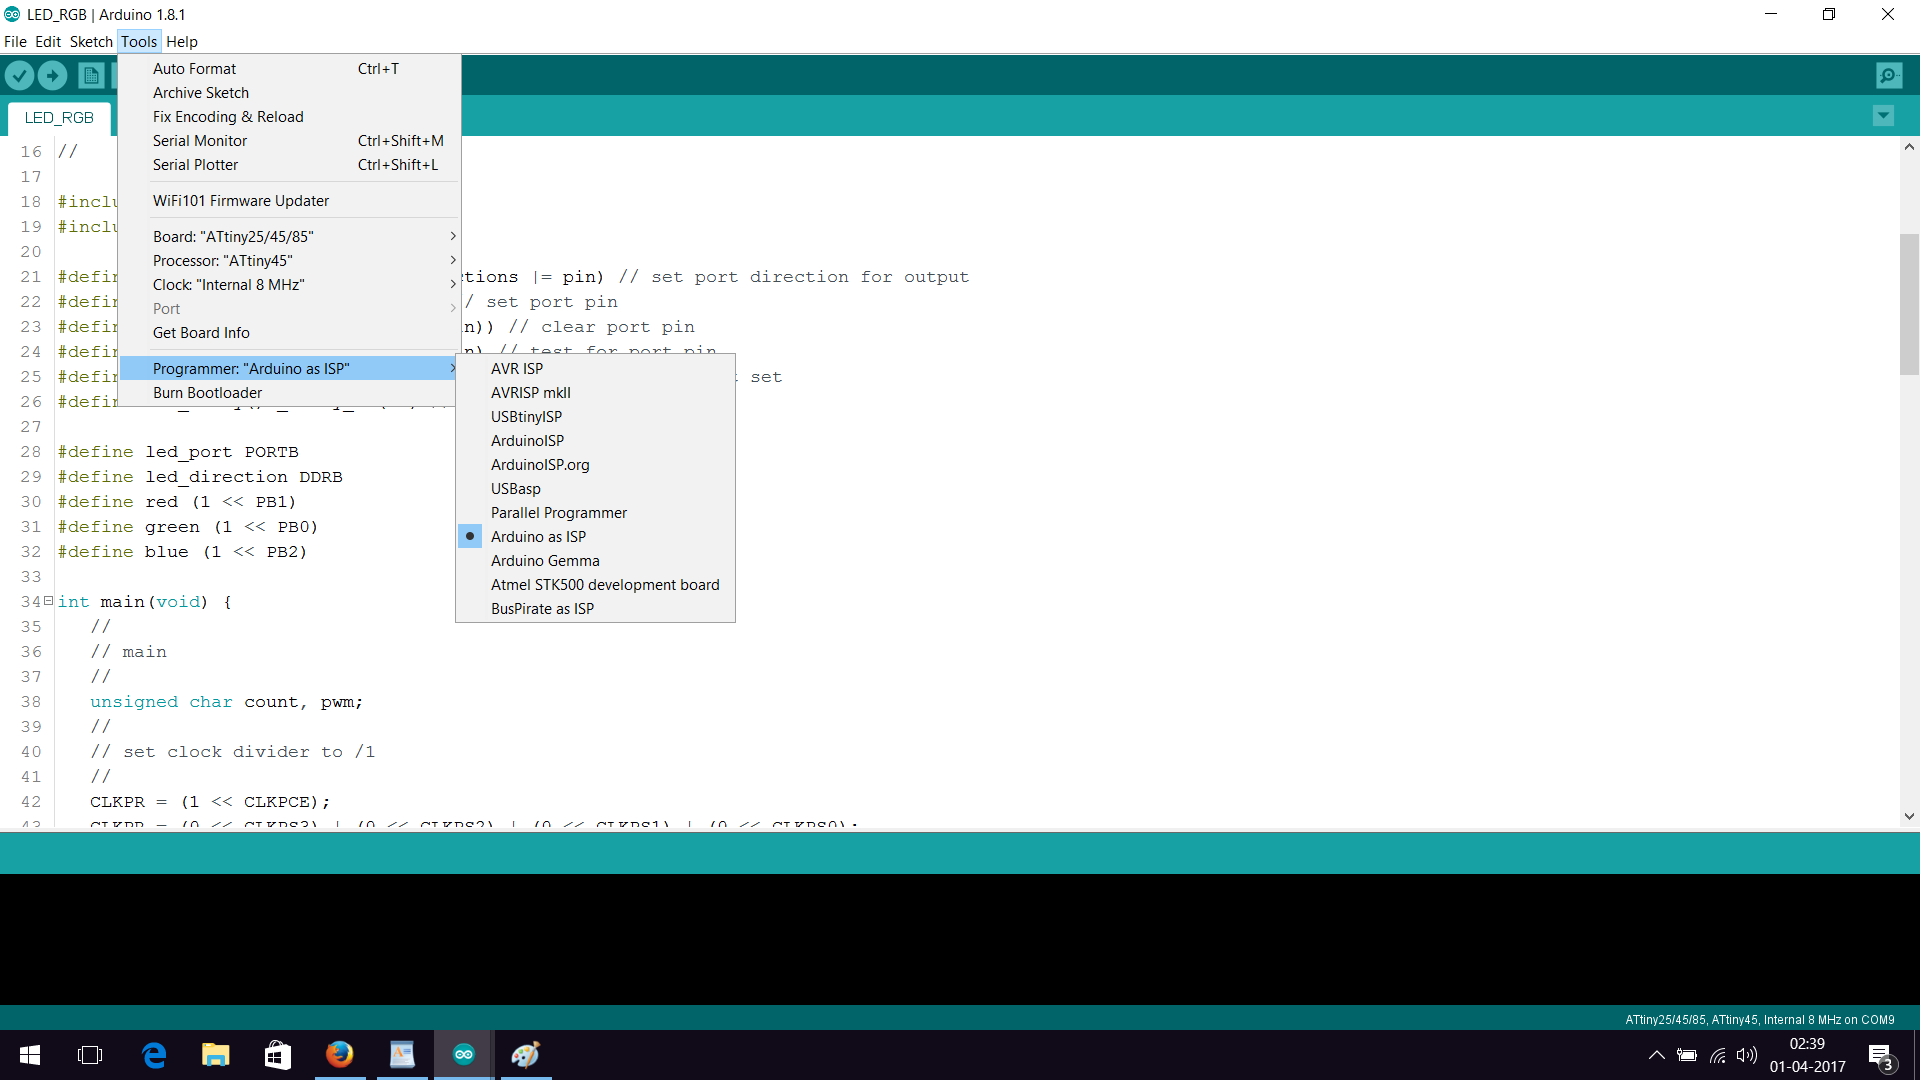Click the volume speaker tray icon
Screen dimensions: 1920x1080
[1747, 1055]
